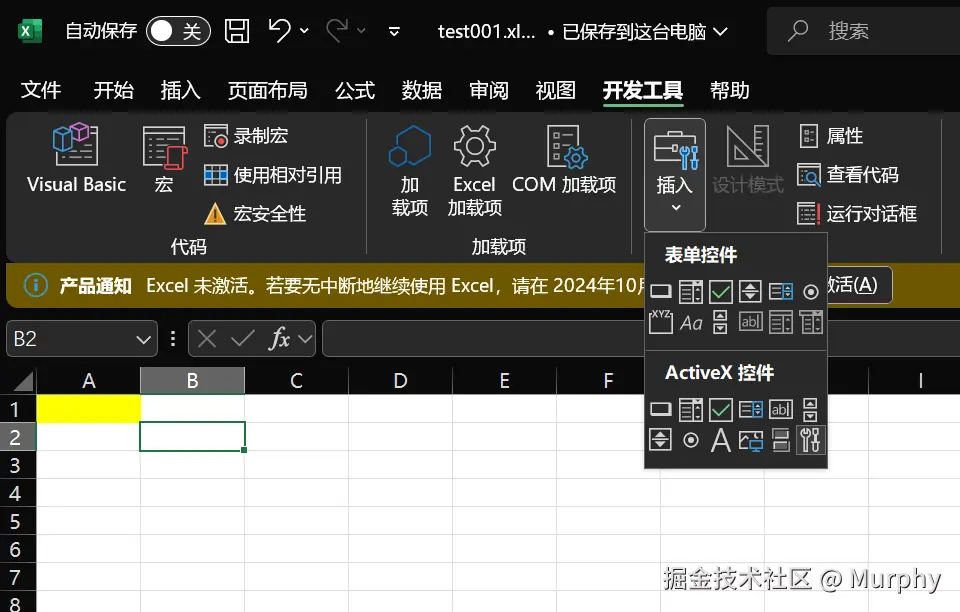Insert an ActiveX abl text box
Image resolution: width=960 pixels, height=612 pixels.
(x=781, y=409)
